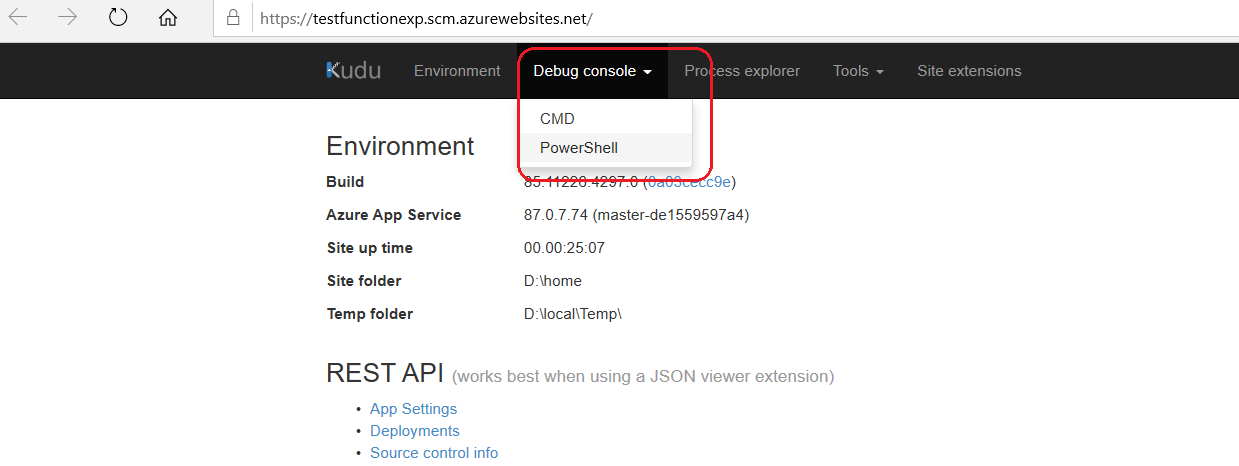Click the Build label
Viewport: 1239px width, 466px height.
[345, 182]
